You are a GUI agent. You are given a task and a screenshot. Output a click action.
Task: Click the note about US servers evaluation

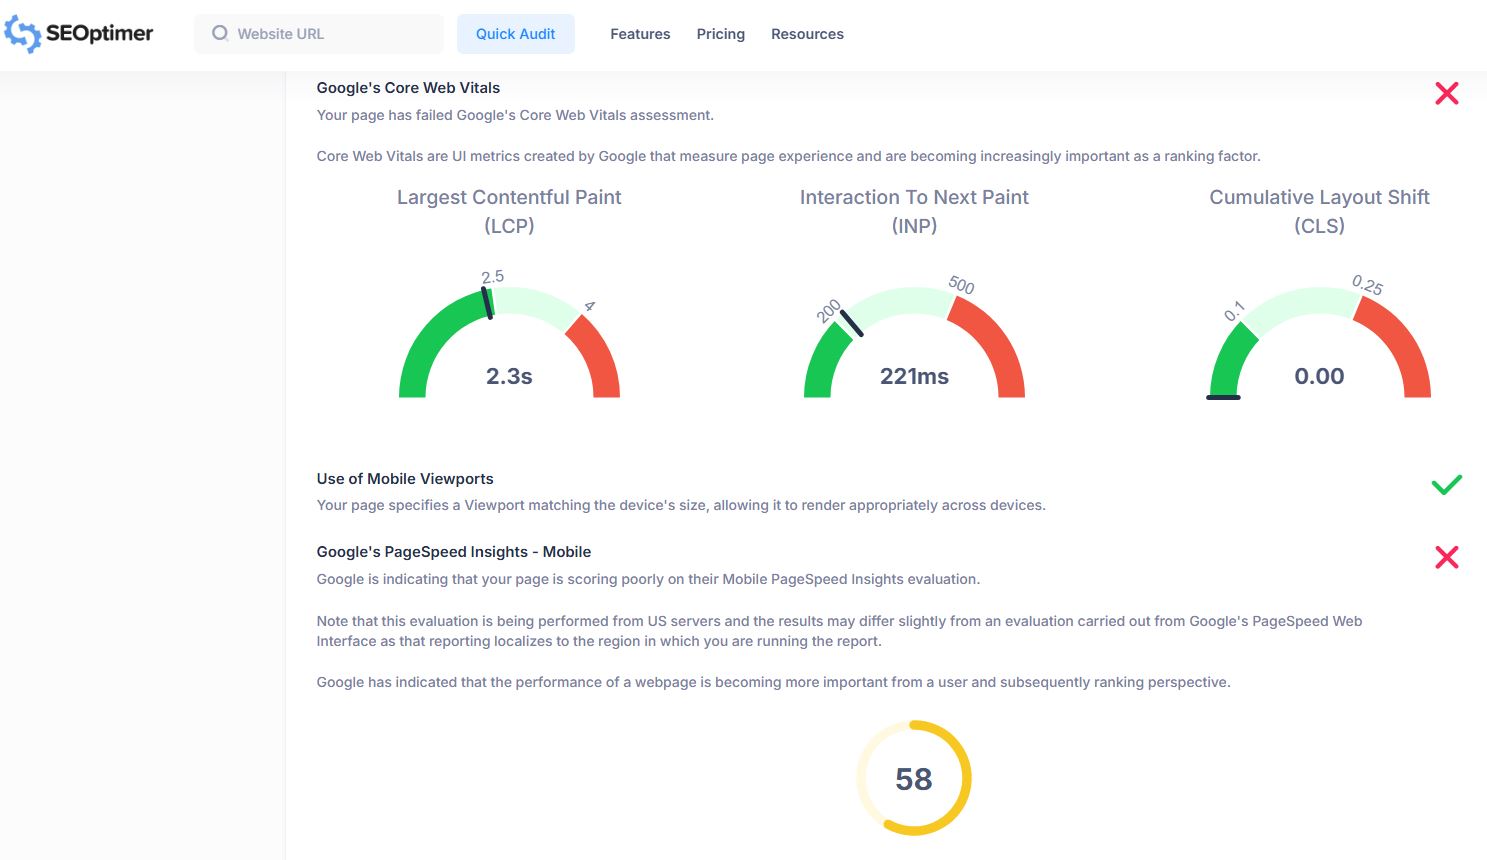tap(839, 631)
